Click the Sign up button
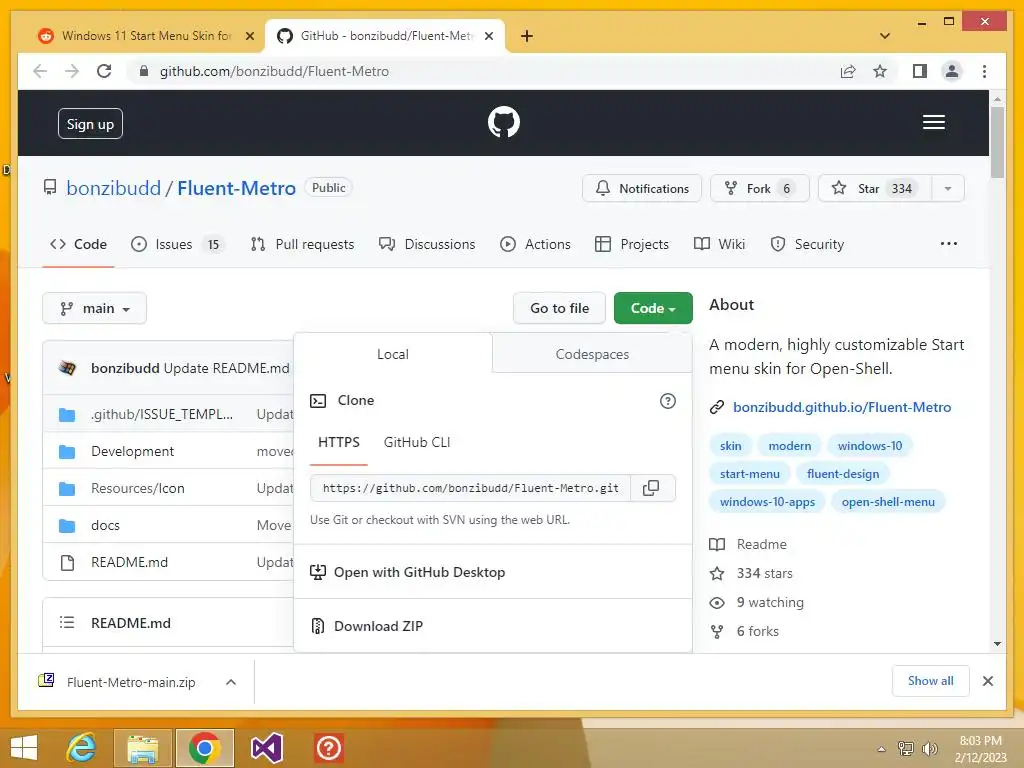Screen dimensions: 1024x768 tap(90, 124)
